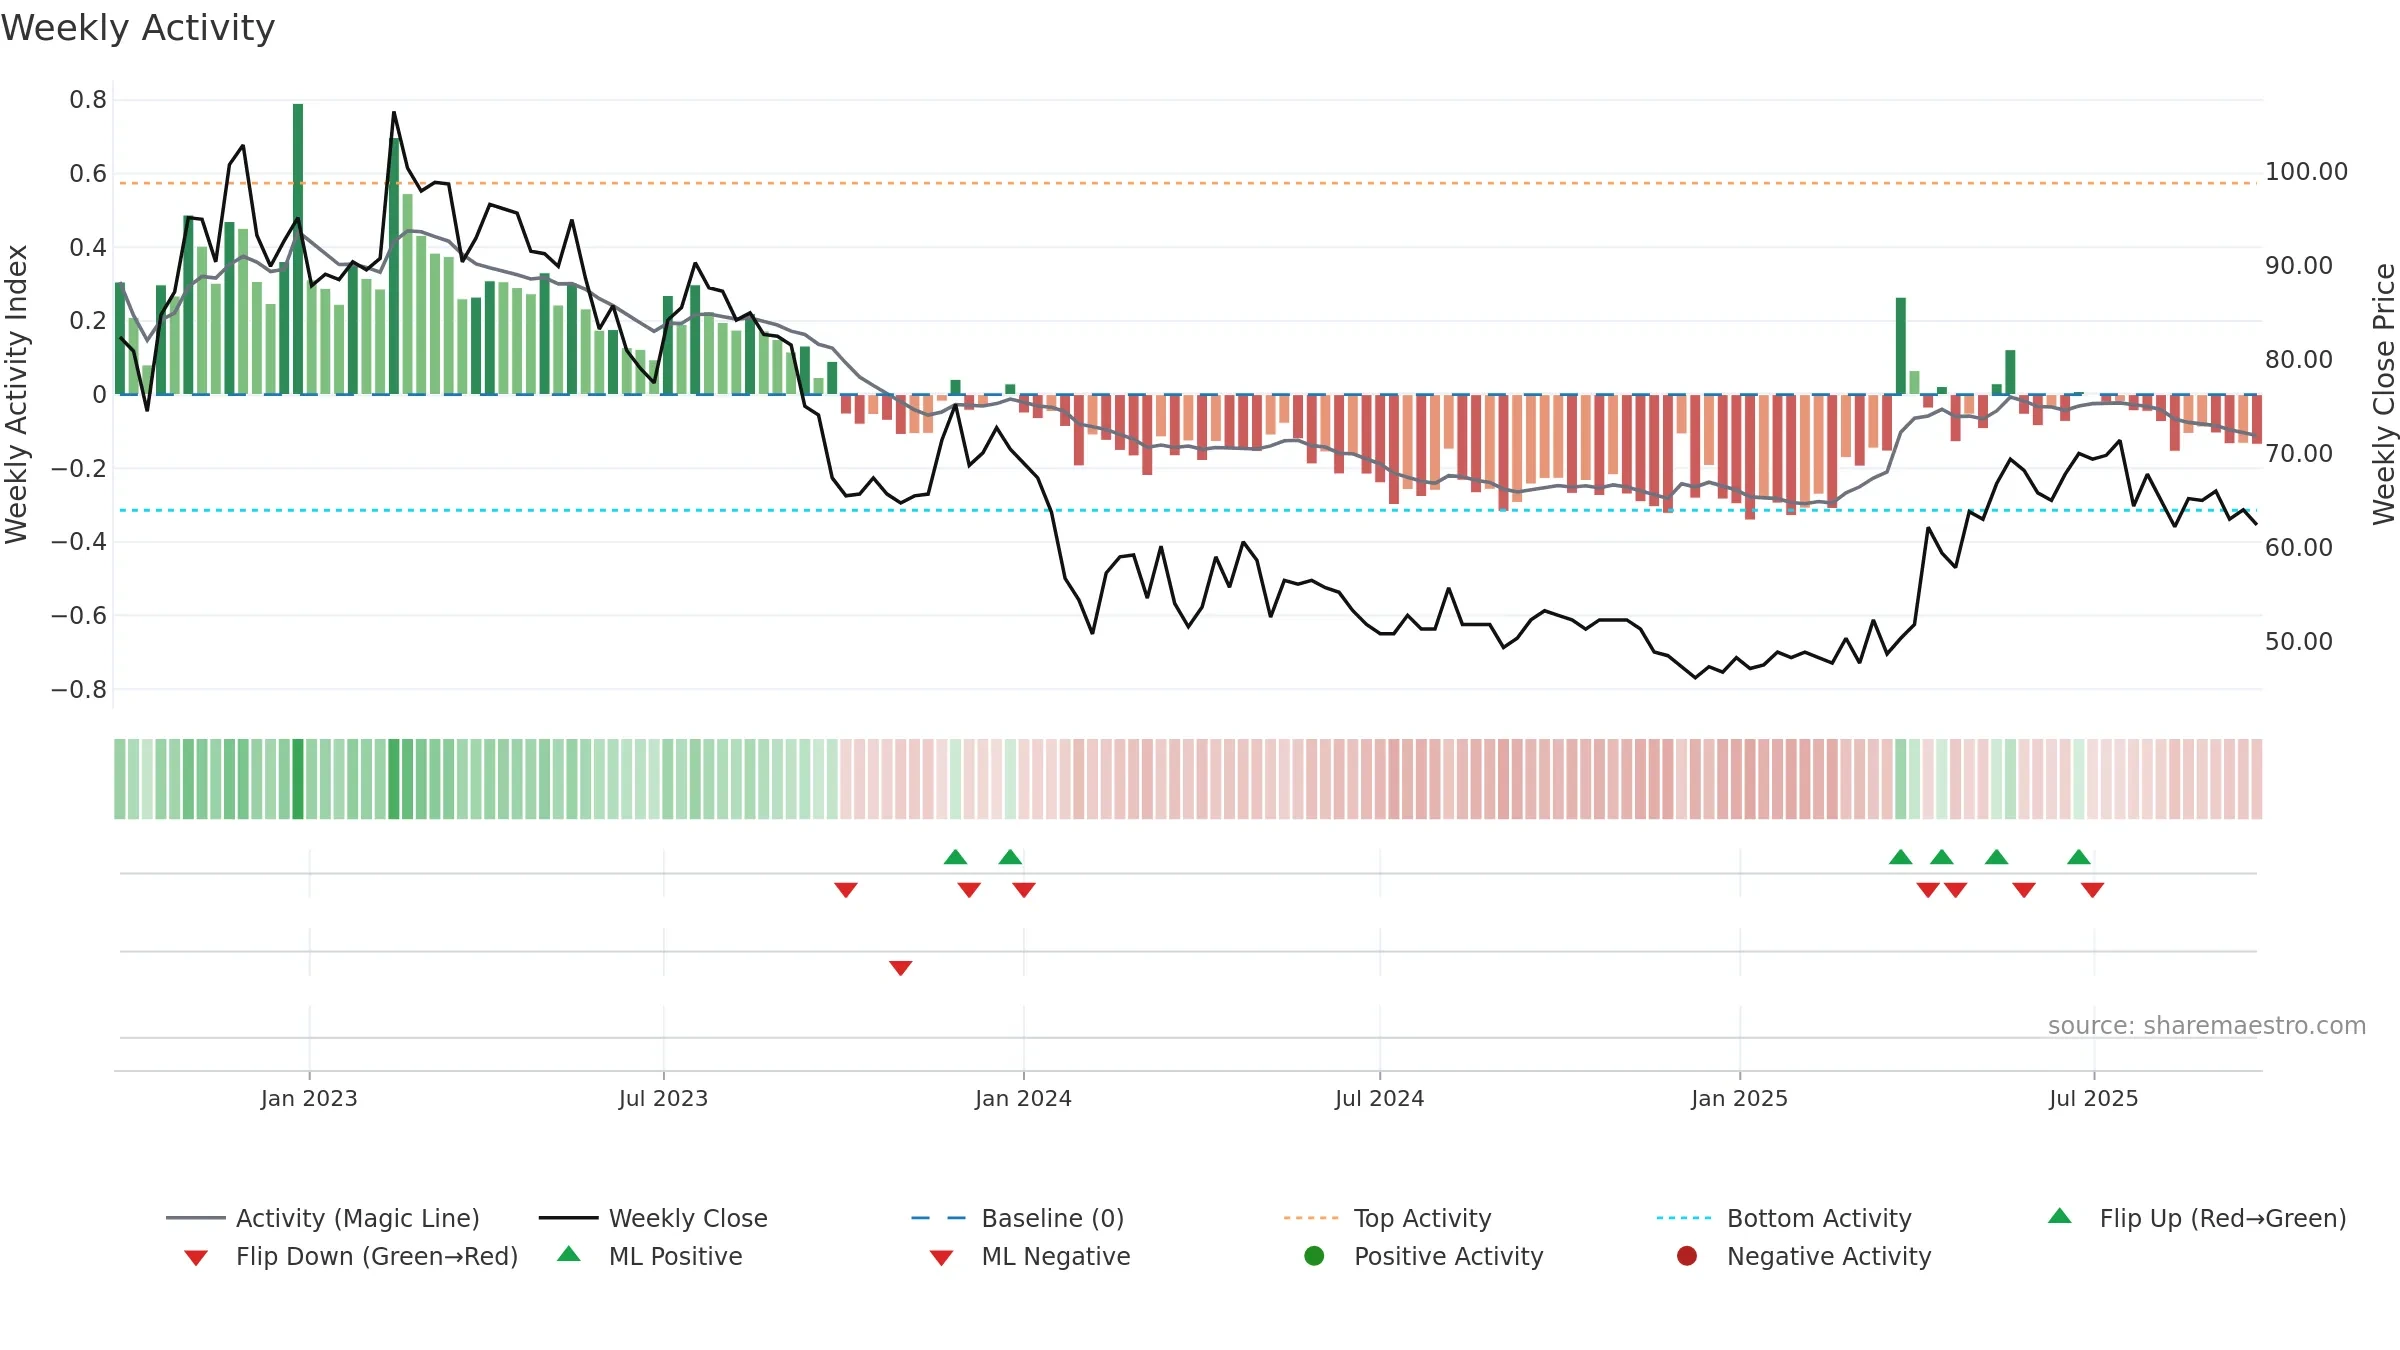Click the lone ML Negative marker in late 2023

point(900,968)
